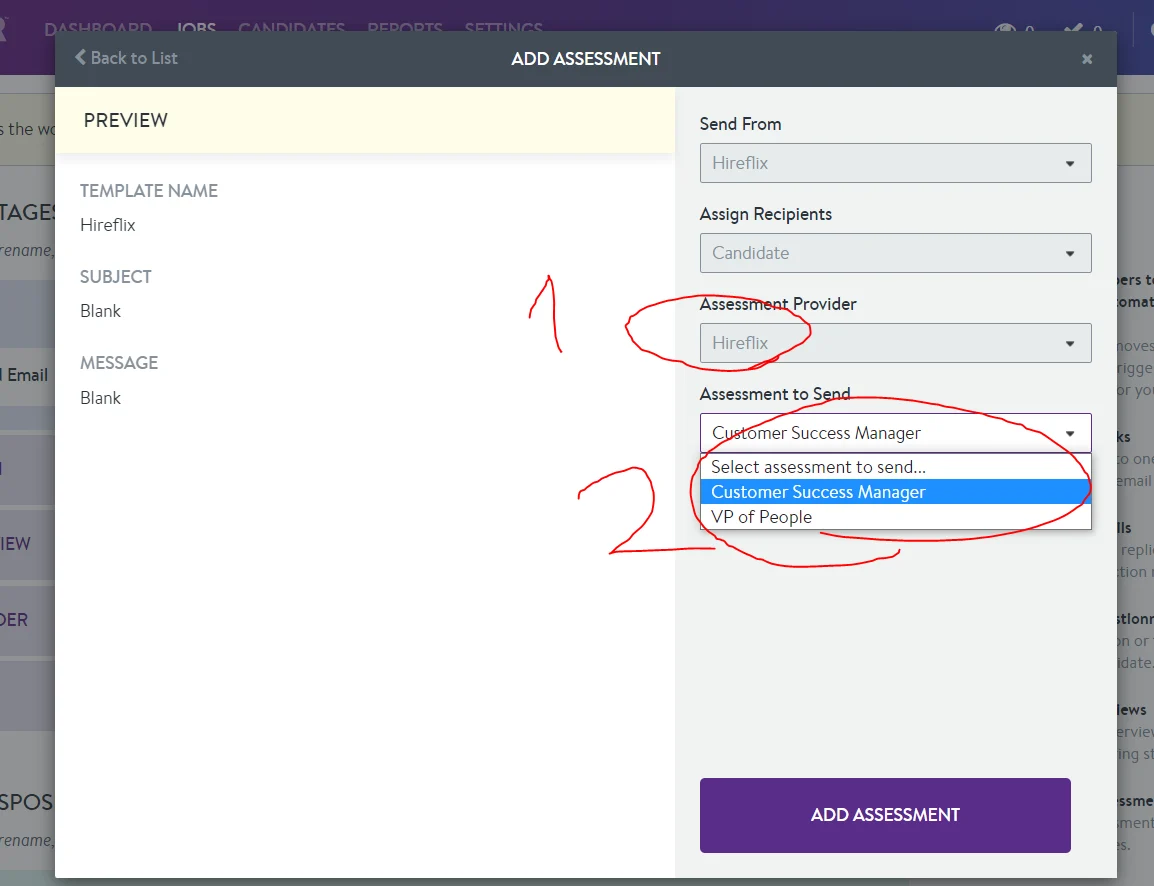Choose 'Select assessment to send...' option
1154x886 pixels.
[x=895, y=467]
